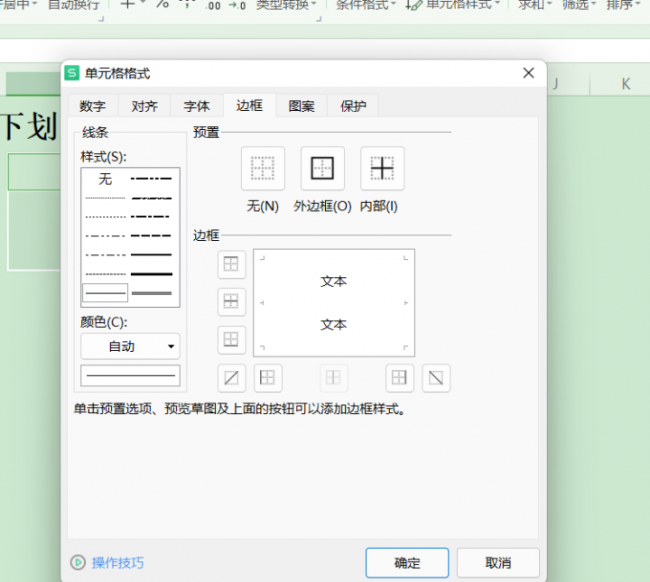This screenshot has width=650, height=582.
Task: Apply the 内部(I) inside borders preset
Action: pos(382,168)
